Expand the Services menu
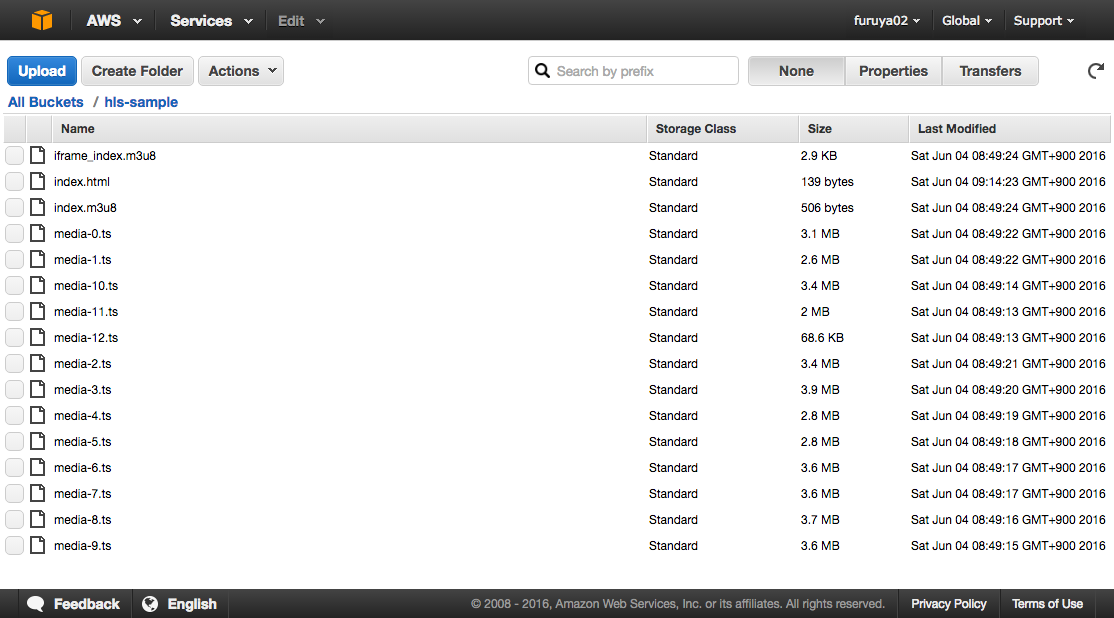 point(211,21)
